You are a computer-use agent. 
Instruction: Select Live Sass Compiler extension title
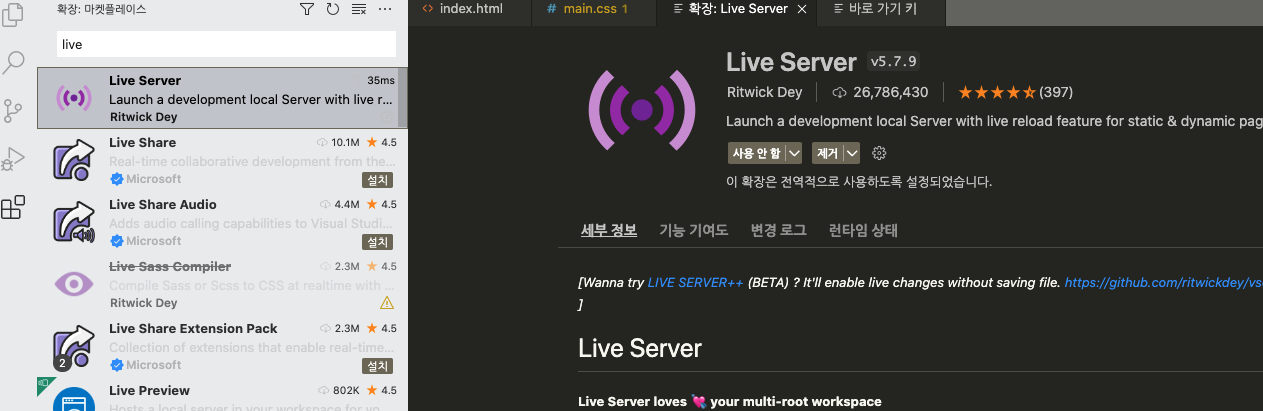[170, 266]
